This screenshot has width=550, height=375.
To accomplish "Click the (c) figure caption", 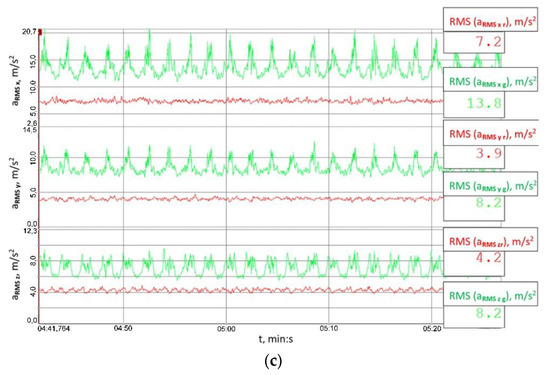I will [x=273, y=361].
